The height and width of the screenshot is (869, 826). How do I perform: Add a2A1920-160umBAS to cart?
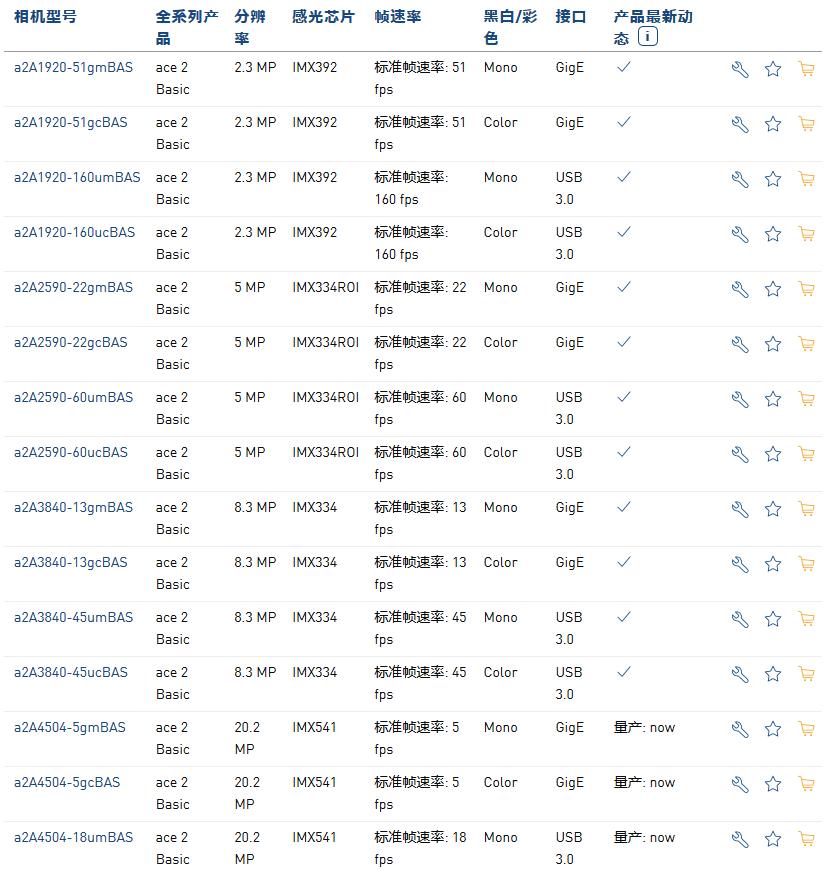pyautogui.click(x=807, y=178)
